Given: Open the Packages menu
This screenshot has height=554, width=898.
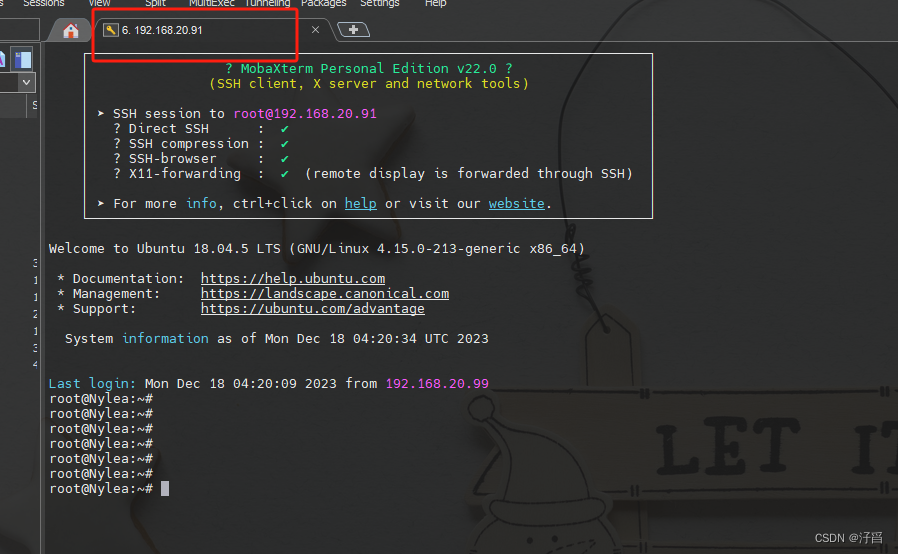Looking at the screenshot, I should pos(324,3).
